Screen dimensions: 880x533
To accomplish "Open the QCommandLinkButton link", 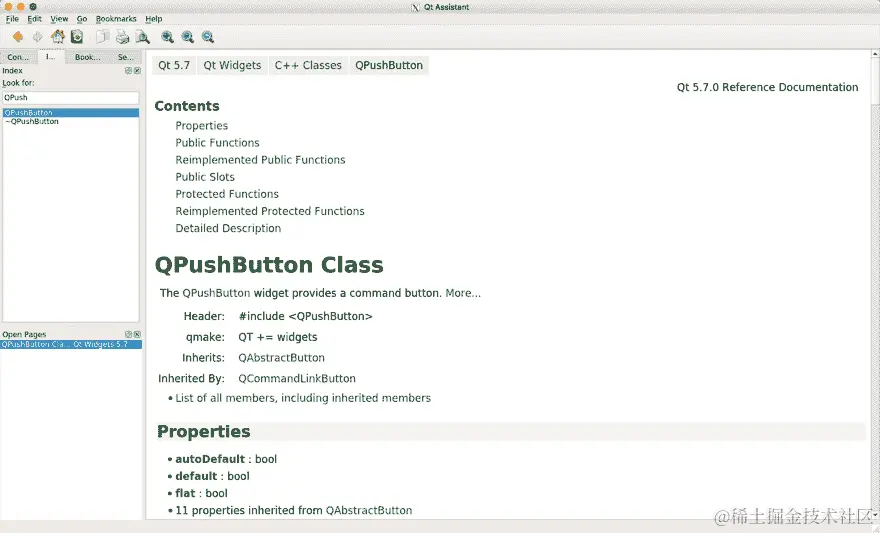I will point(297,379).
